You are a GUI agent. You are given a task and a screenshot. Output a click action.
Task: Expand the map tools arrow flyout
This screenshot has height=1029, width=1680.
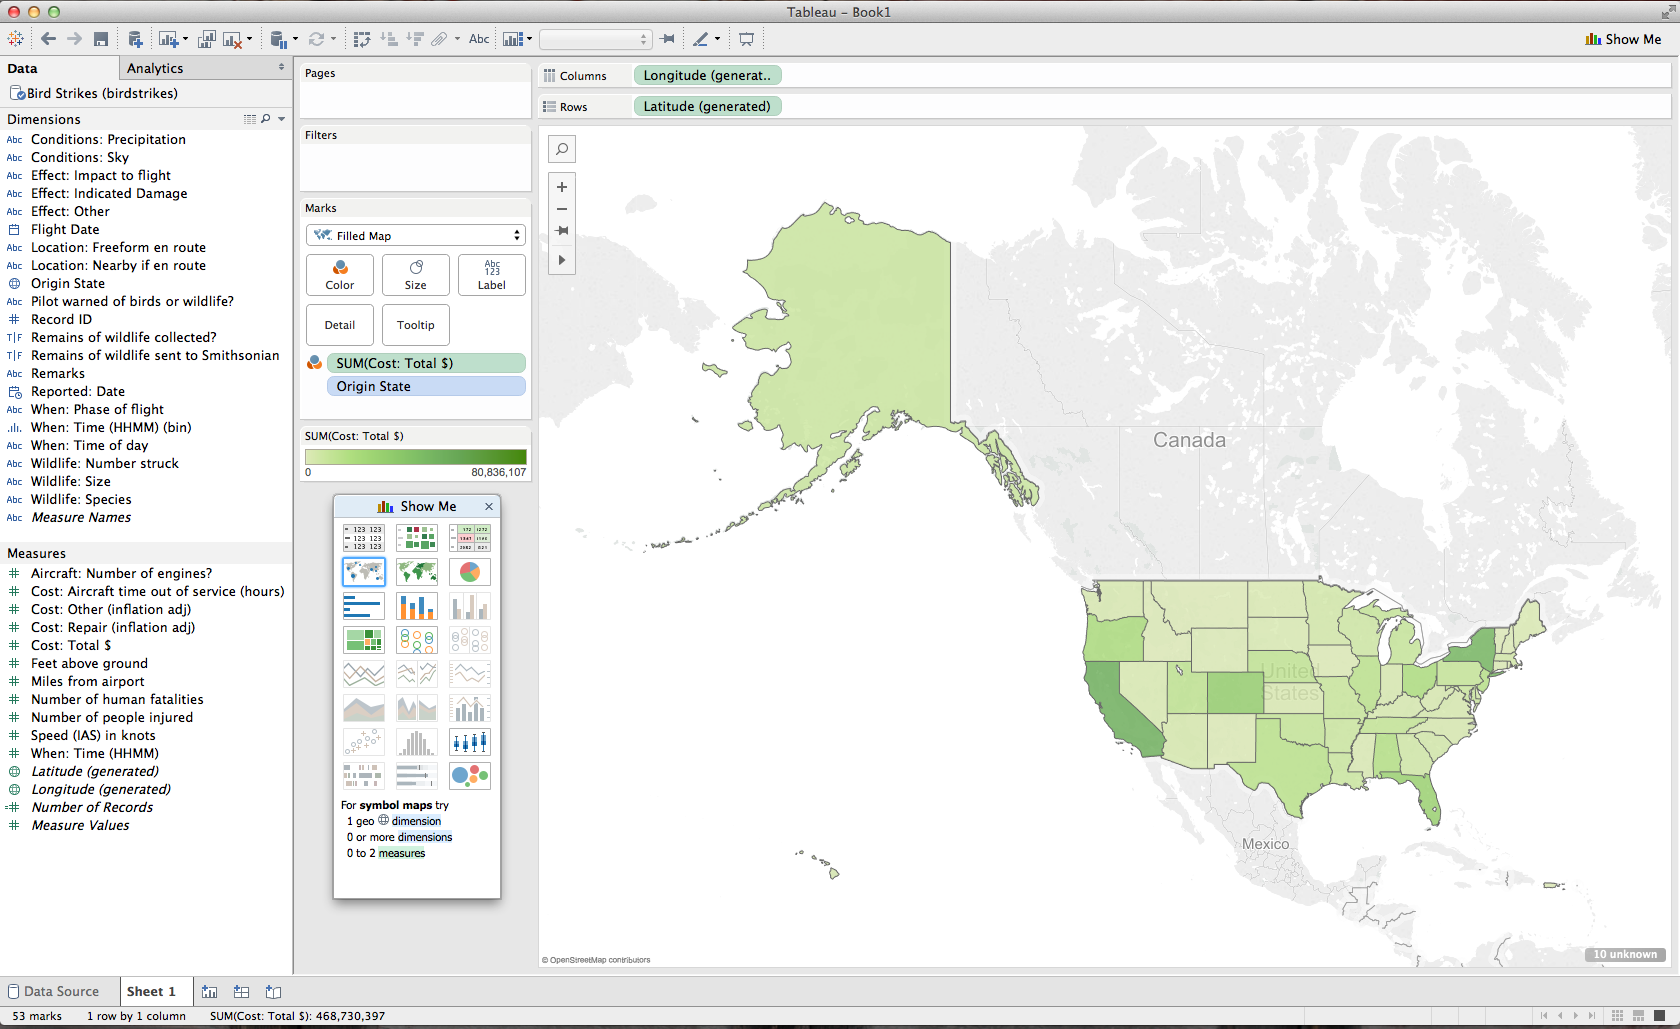(x=562, y=260)
